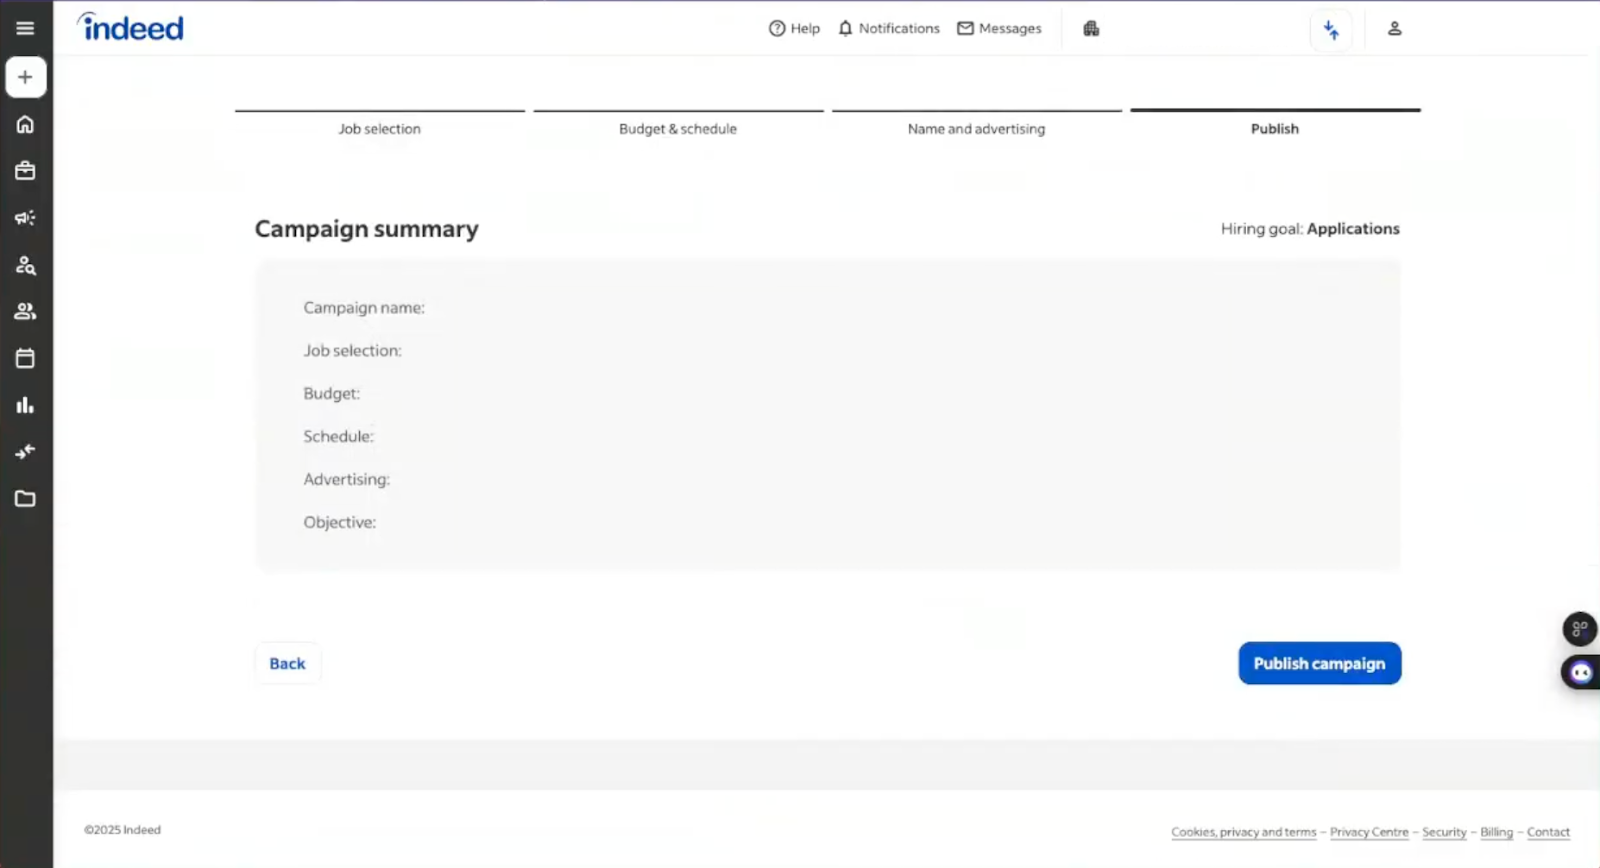
Task: Open the folder icon in the sidebar
Action: tap(25, 498)
